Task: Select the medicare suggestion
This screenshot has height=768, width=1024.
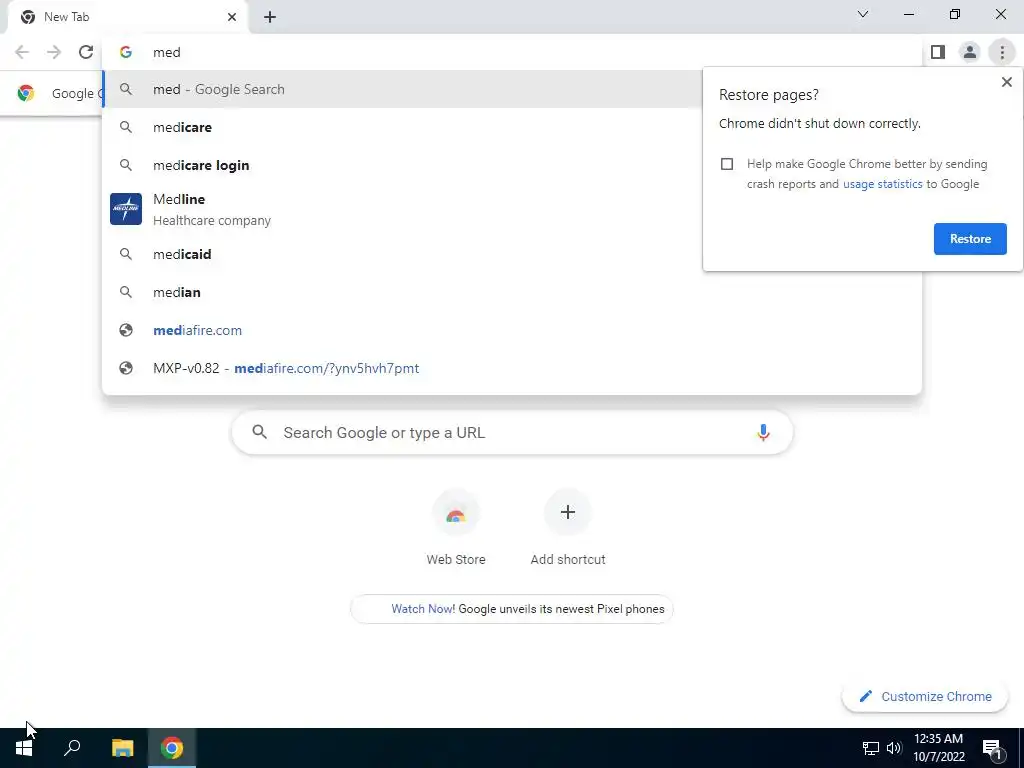Action: pyautogui.click(x=402, y=127)
